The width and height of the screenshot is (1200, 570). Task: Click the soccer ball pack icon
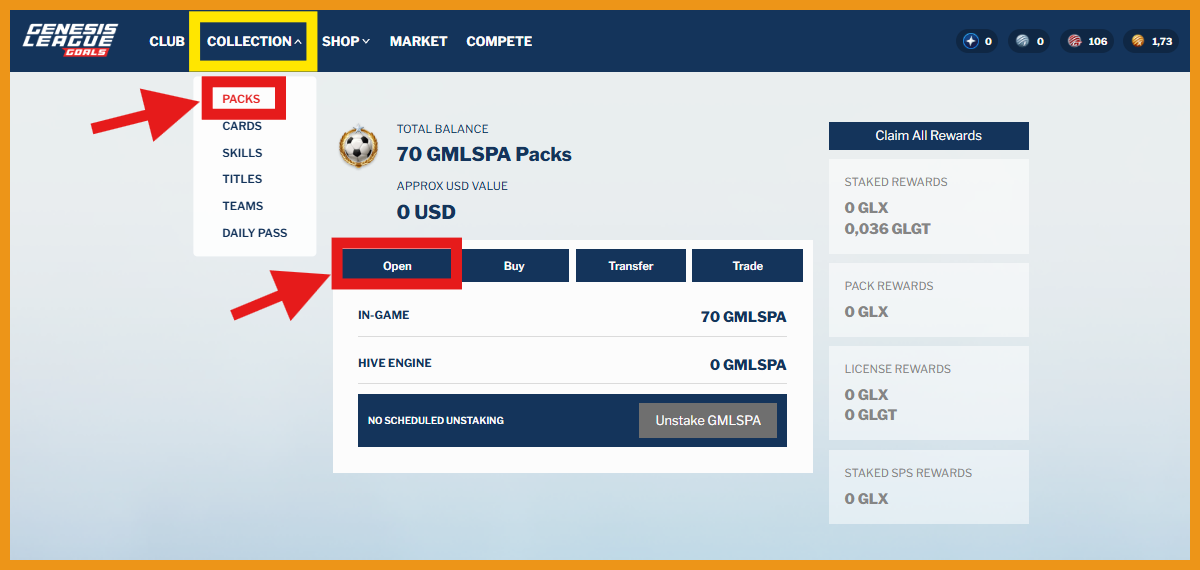point(359,148)
